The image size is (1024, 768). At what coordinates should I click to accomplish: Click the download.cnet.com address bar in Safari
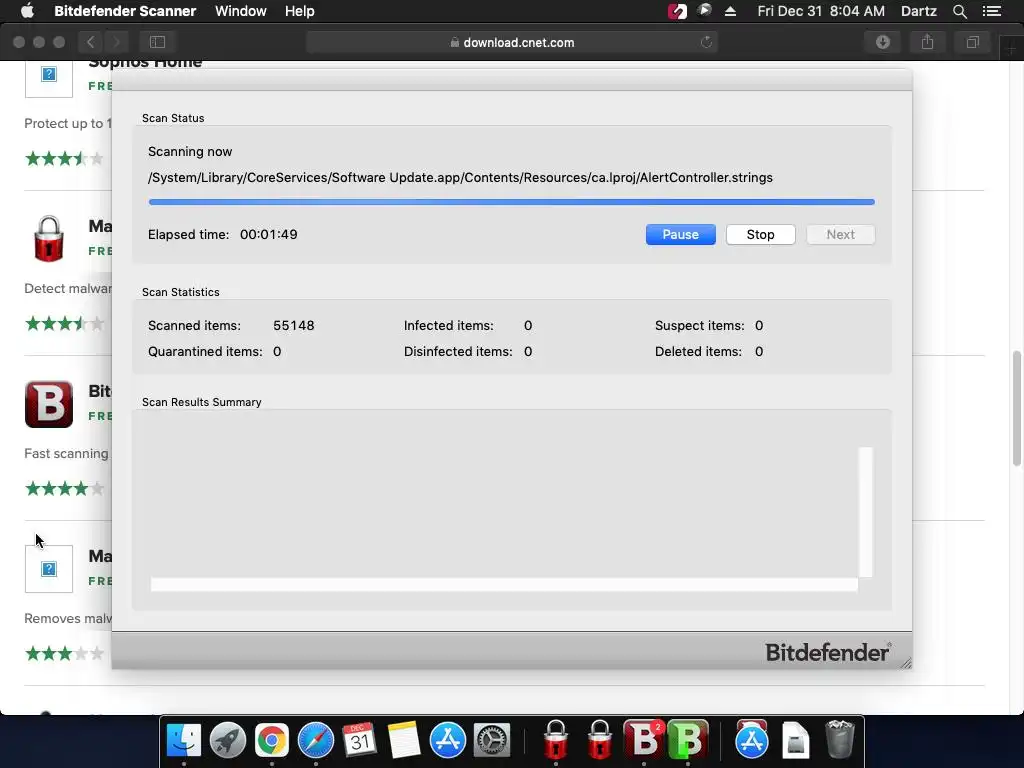[x=511, y=42]
